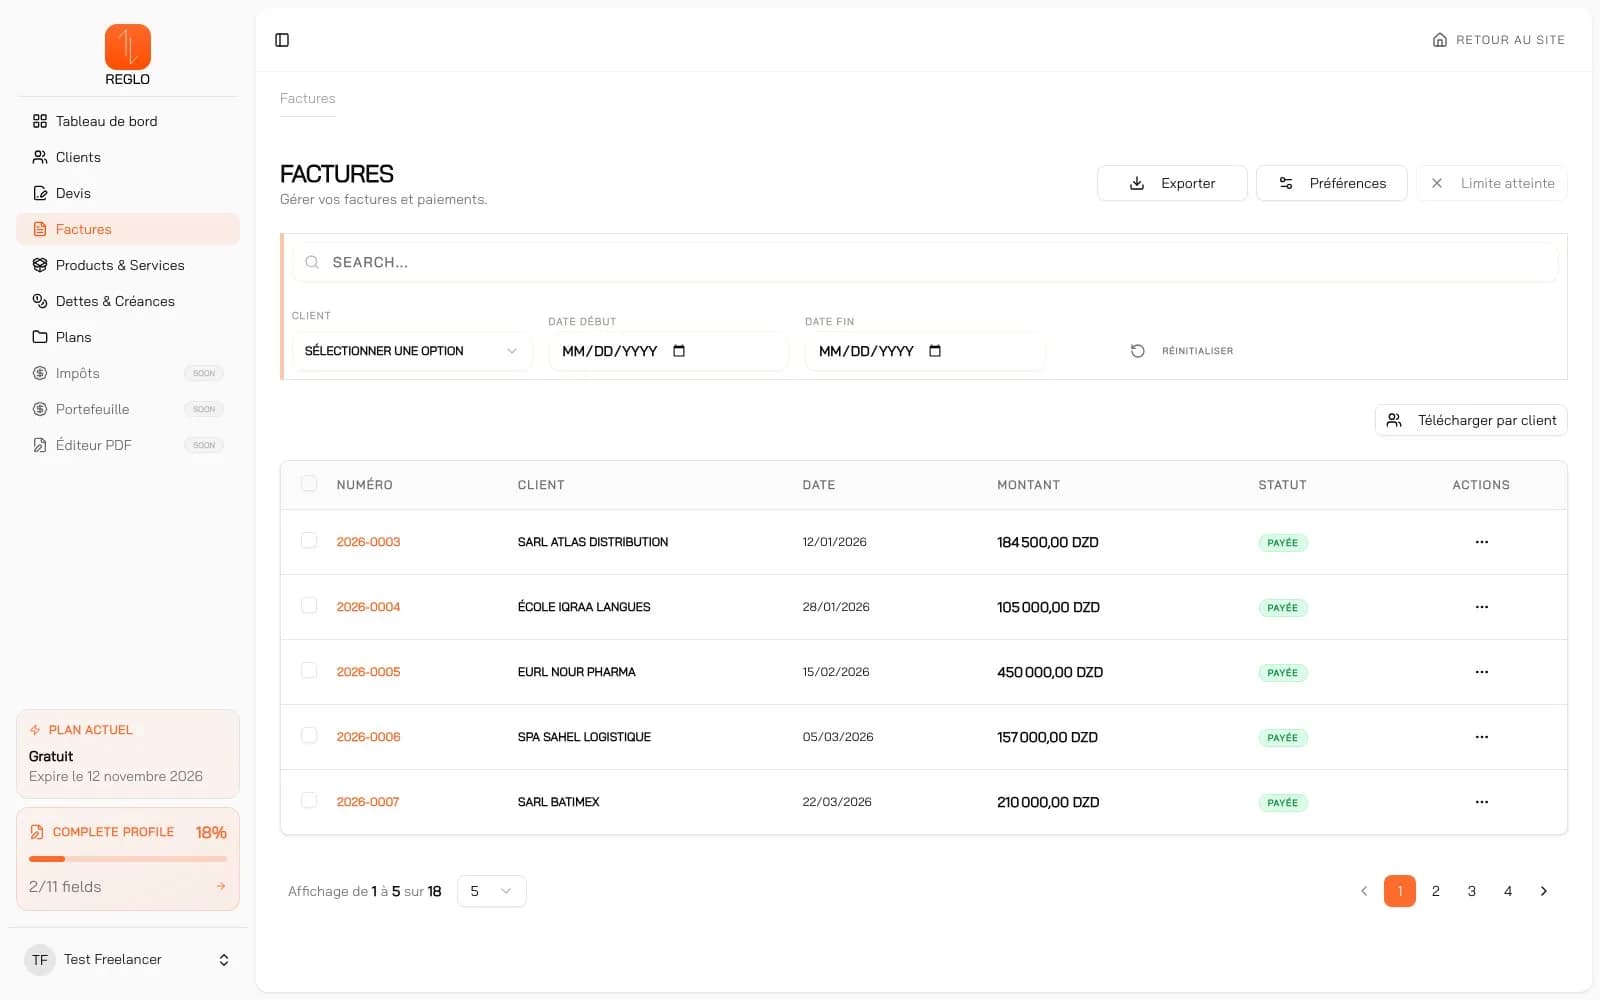1600x1000 pixels.
Task: Click the Éditeur PDF file icon
Action: (x=40, y=445)
